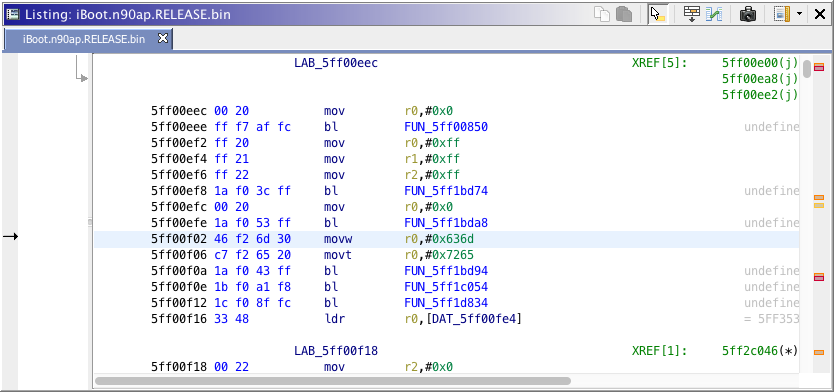Viewport: 834px width, 392px height.
Task: Click the ldr mnemonic
Action: (x=335, y=319)
